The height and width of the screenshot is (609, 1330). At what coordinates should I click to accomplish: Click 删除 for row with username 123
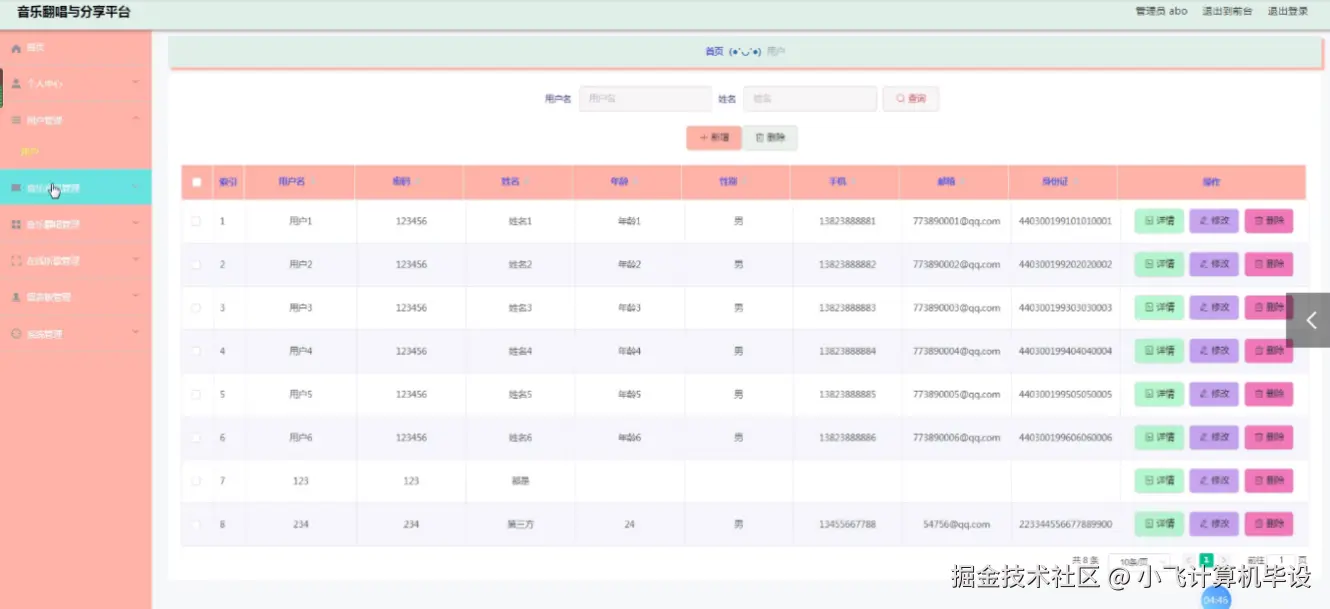click(x=1269, y=481)
